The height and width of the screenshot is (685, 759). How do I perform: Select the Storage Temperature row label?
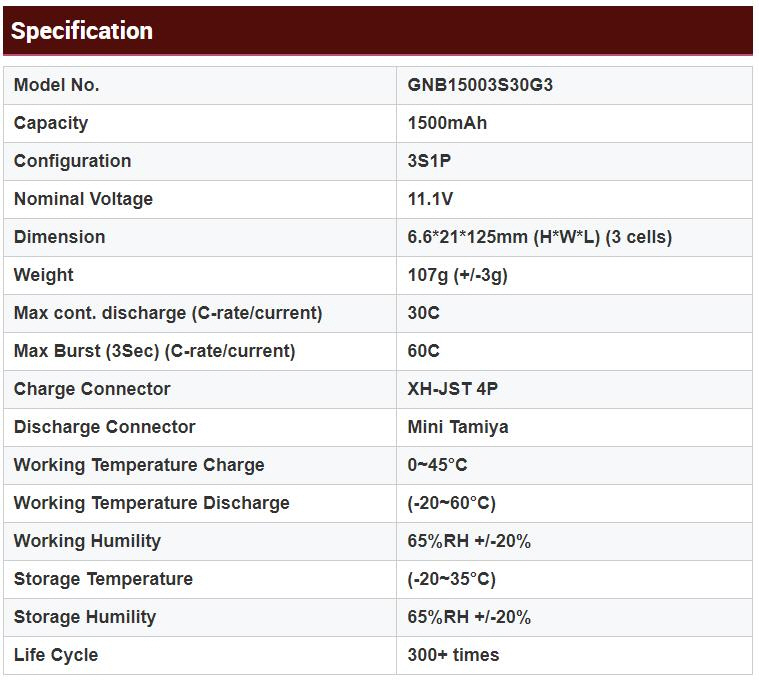coord(103,579)
